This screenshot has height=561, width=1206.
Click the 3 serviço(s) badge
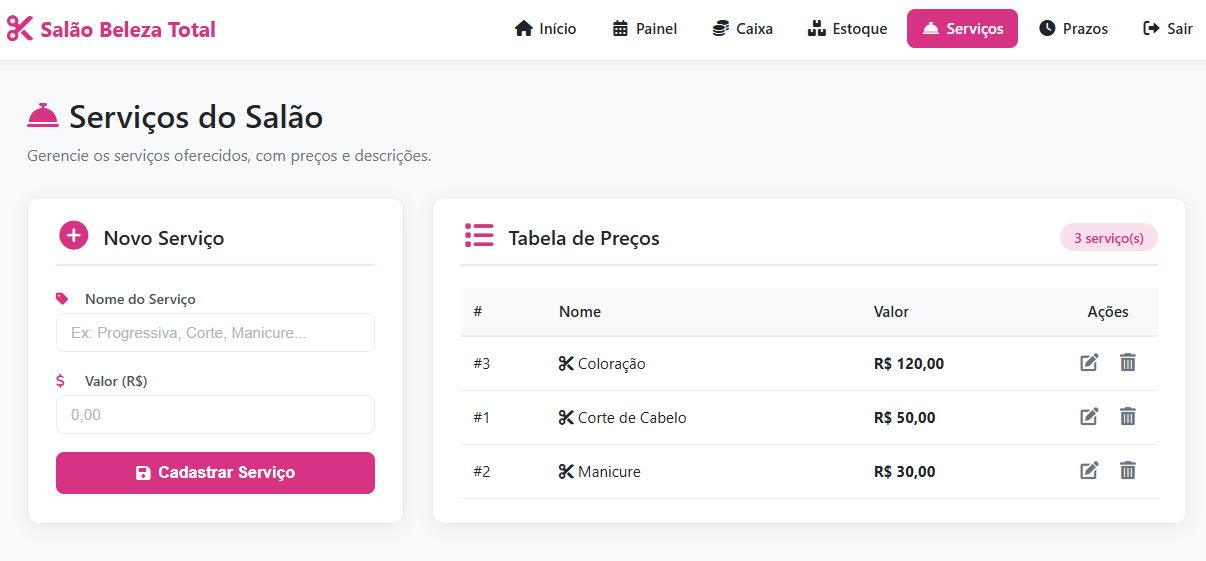pyautogui.click(x=1109, y=238)
